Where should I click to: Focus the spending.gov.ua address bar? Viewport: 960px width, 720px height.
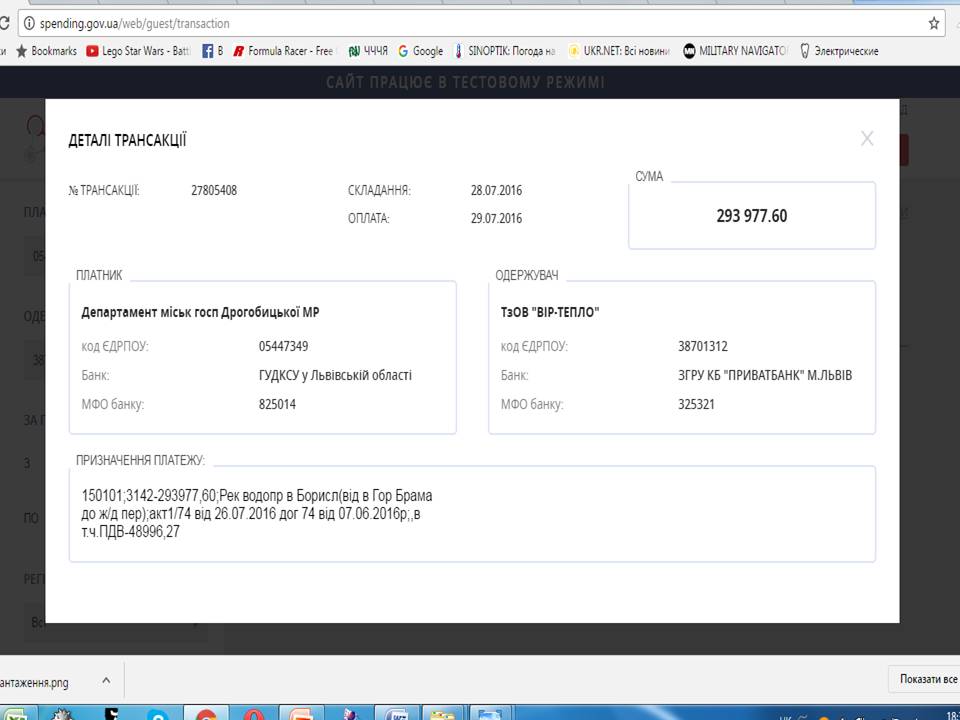pos(478,23)
